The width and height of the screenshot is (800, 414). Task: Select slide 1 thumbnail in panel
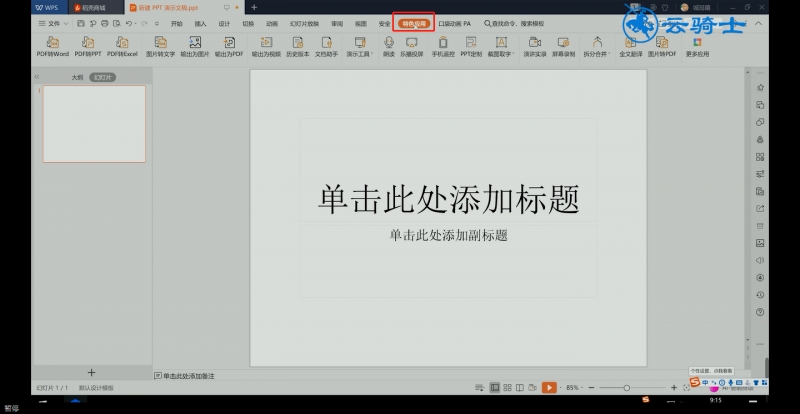(x=94, y=124)
